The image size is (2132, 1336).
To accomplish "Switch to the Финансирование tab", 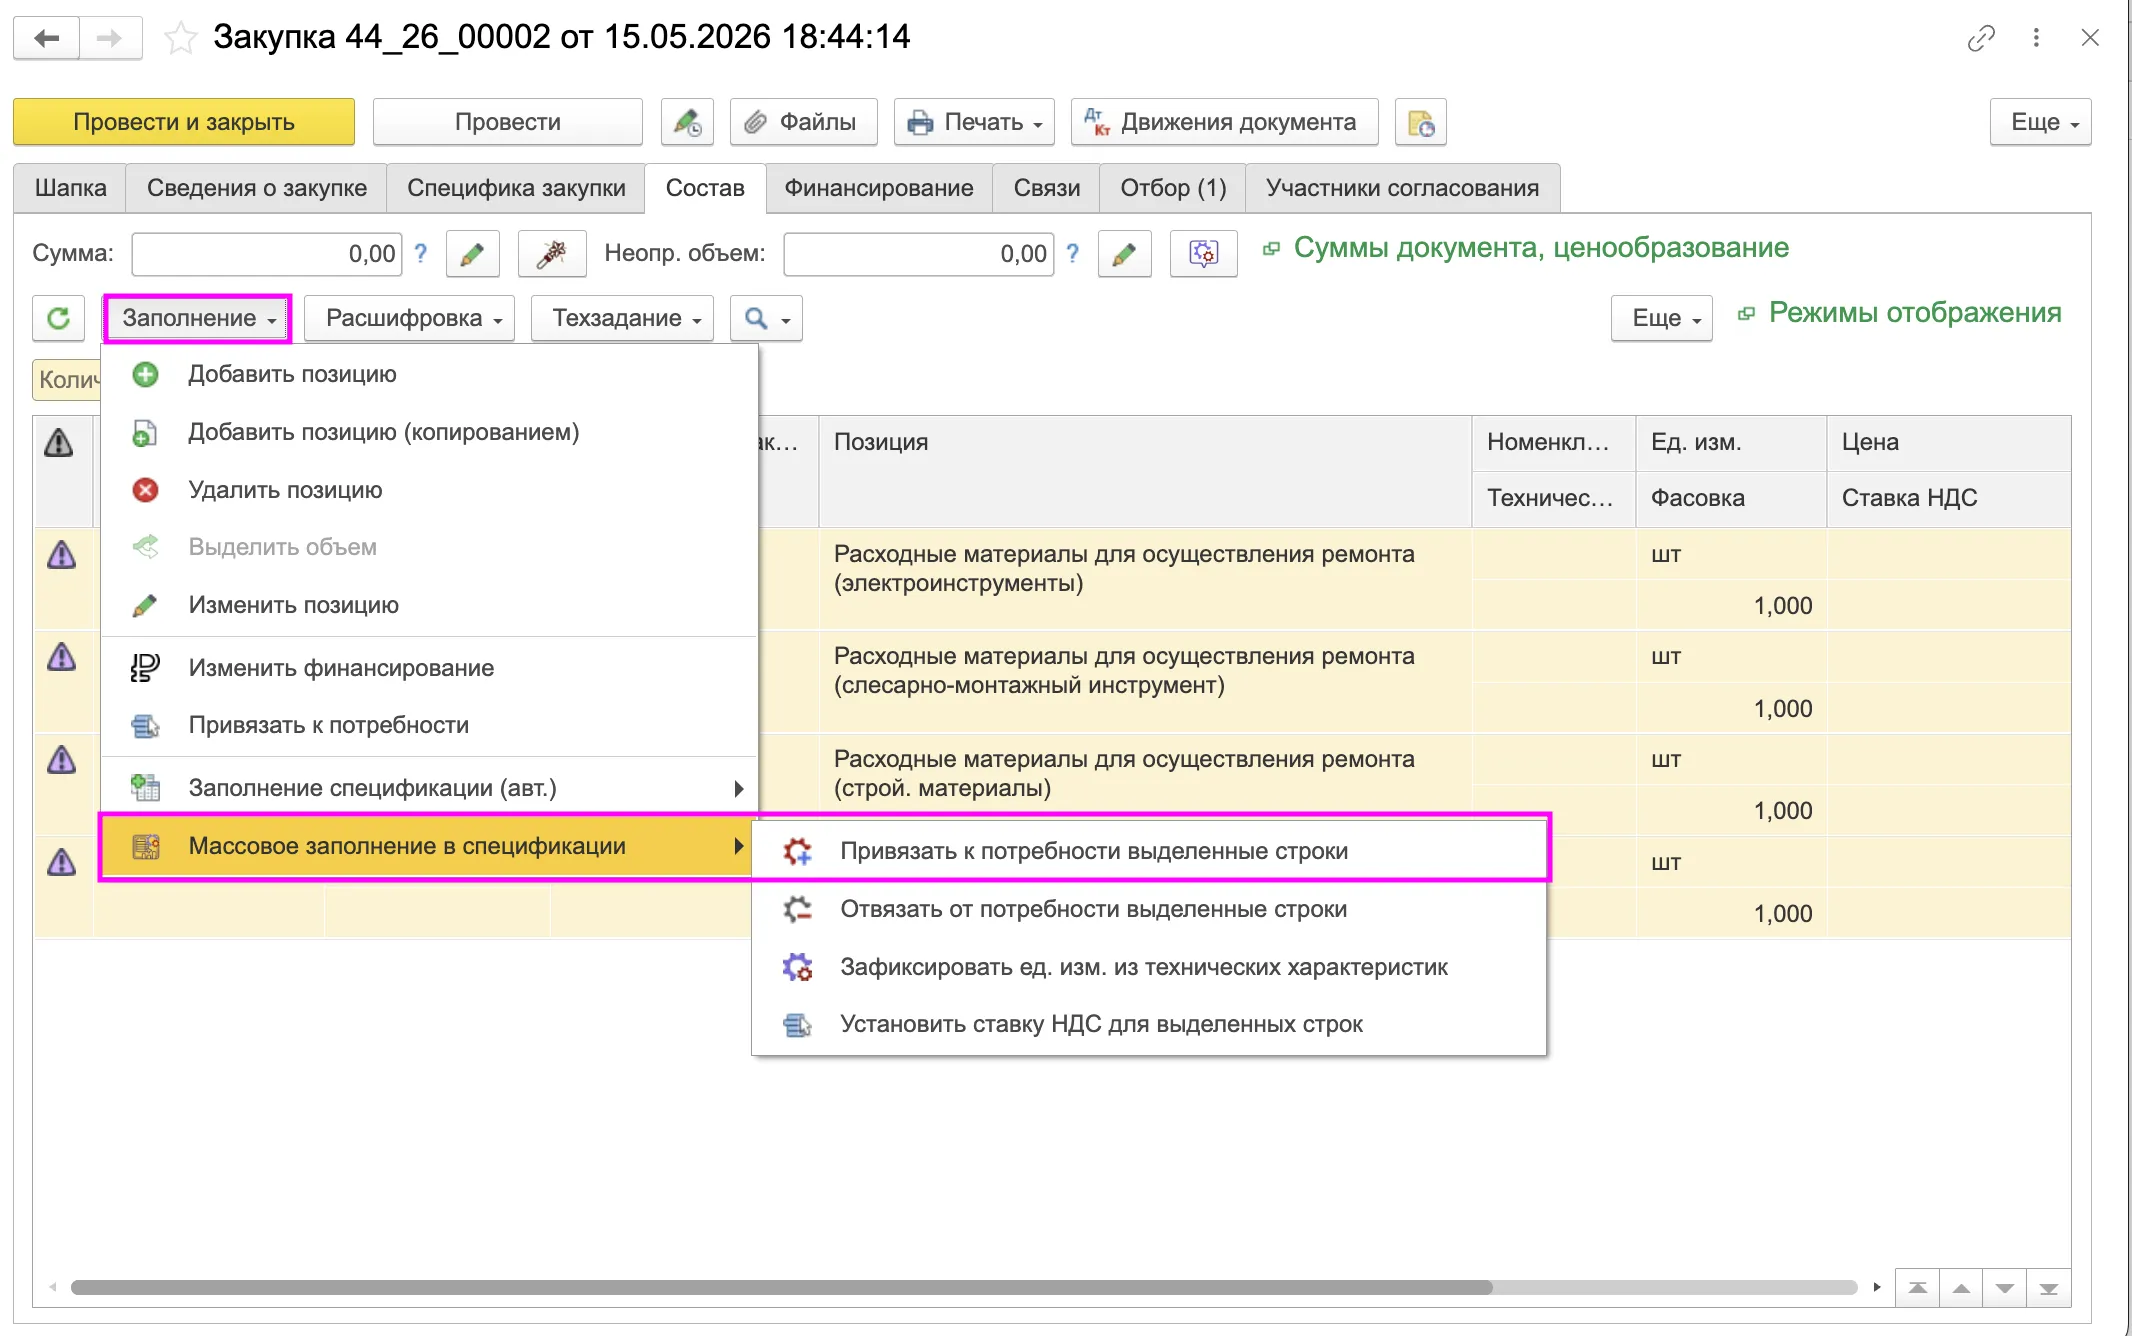I will click(879, 188).
